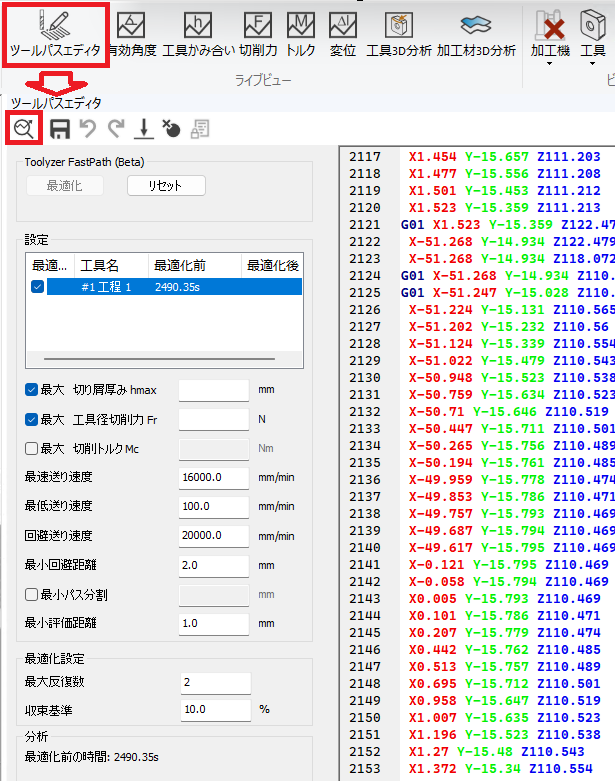The height and width of the screenshot is (781, 615).
Task: Select code line 2121 starting with G01
Action: pos(507,225)
